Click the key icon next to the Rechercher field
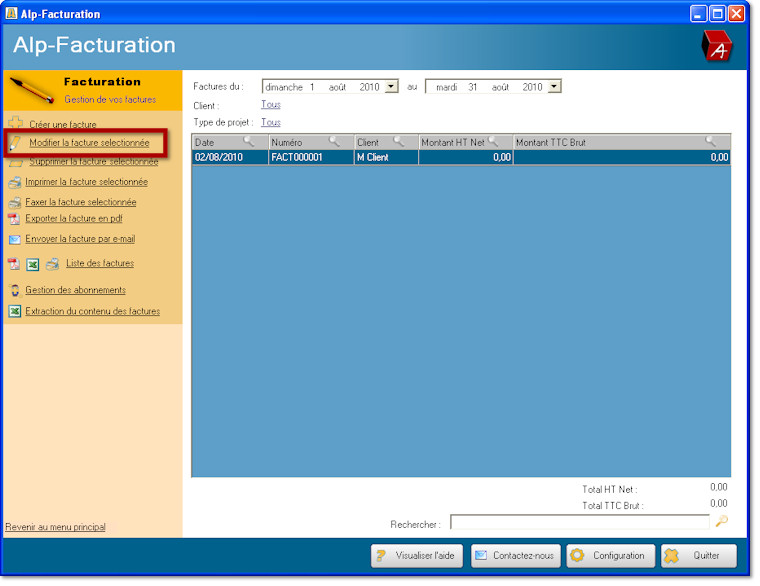The image size is (760, 586). (722, 522)
